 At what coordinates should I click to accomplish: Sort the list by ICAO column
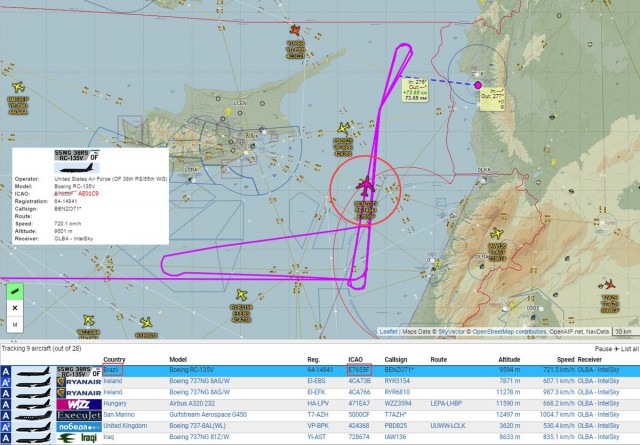[x=355, y=360]
